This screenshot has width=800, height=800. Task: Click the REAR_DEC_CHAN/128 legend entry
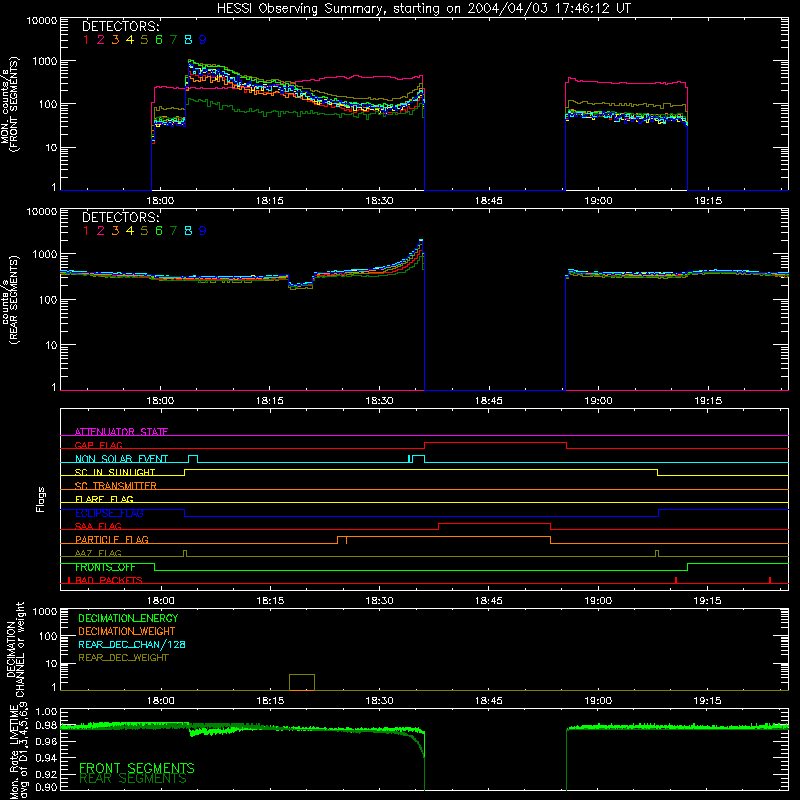point(132,644)
